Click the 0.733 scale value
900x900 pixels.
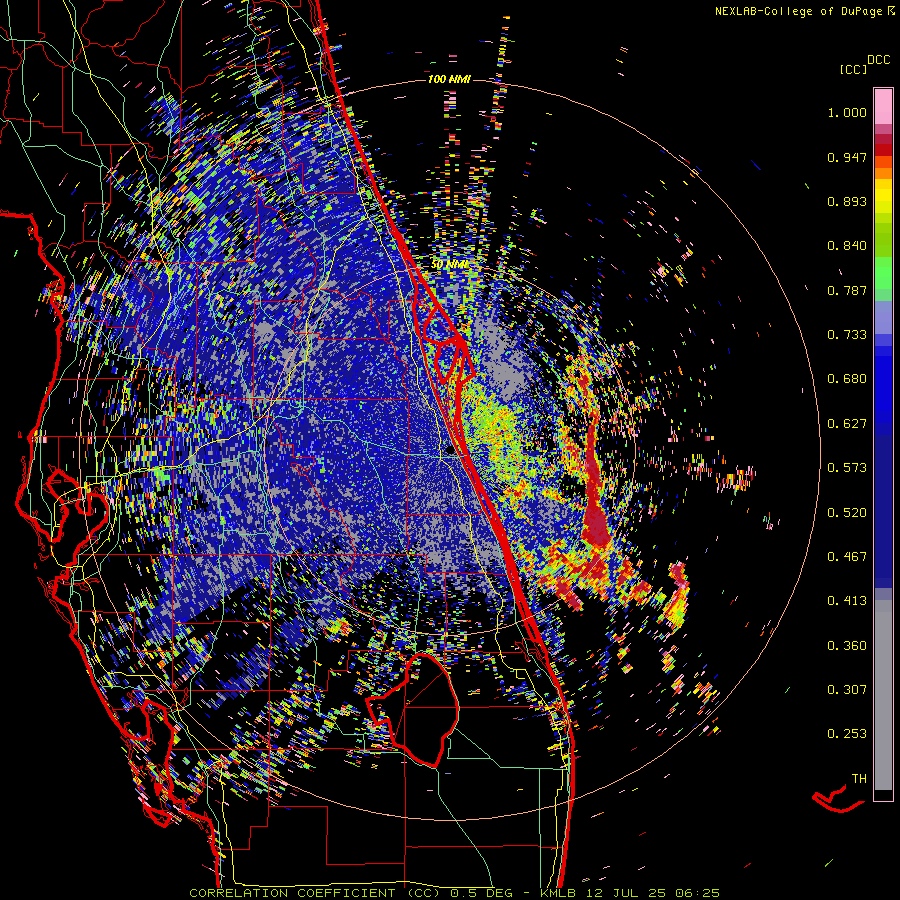tap(847, 335)
